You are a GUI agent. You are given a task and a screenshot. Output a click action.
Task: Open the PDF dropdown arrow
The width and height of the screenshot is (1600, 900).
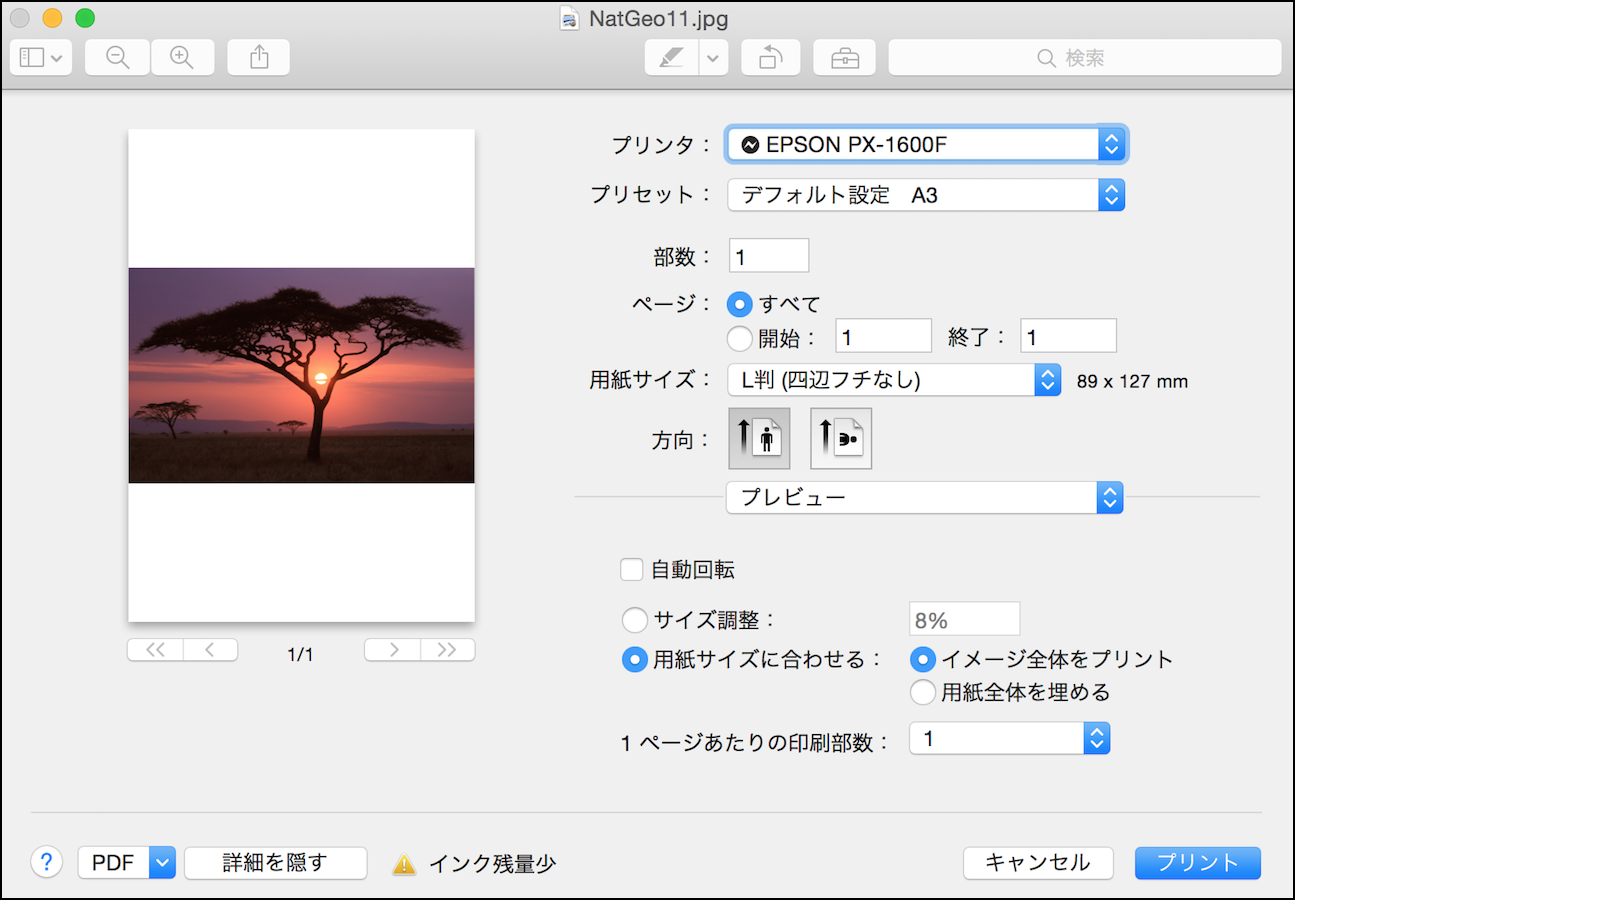coord(162,862)
